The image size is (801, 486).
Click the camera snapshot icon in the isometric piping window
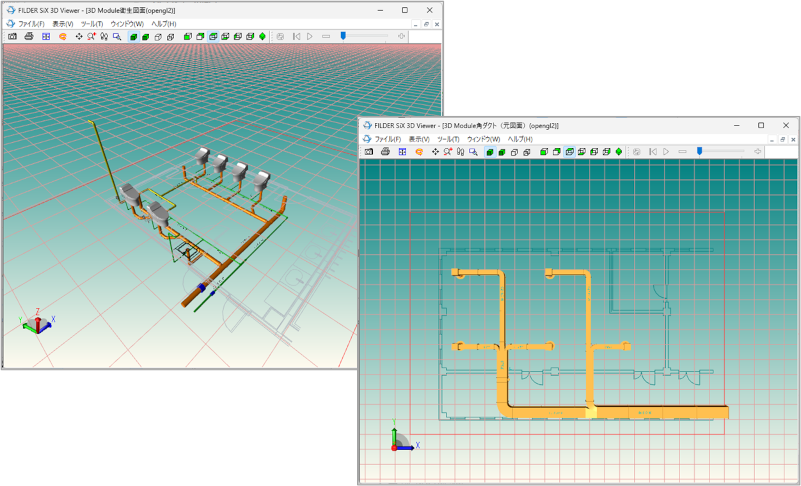pyautogui.click(x=12, y=36)
